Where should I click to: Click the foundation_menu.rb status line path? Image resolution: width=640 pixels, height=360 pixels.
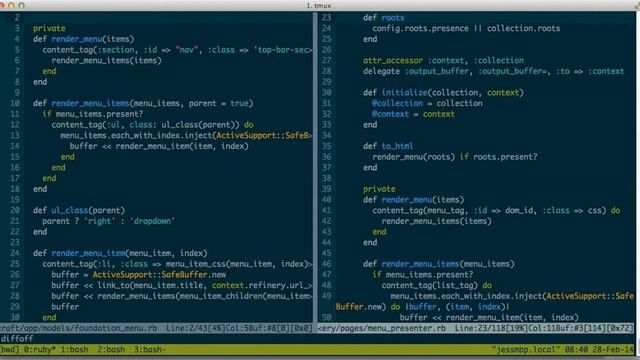pyautogui.click(x=78, y=328)
